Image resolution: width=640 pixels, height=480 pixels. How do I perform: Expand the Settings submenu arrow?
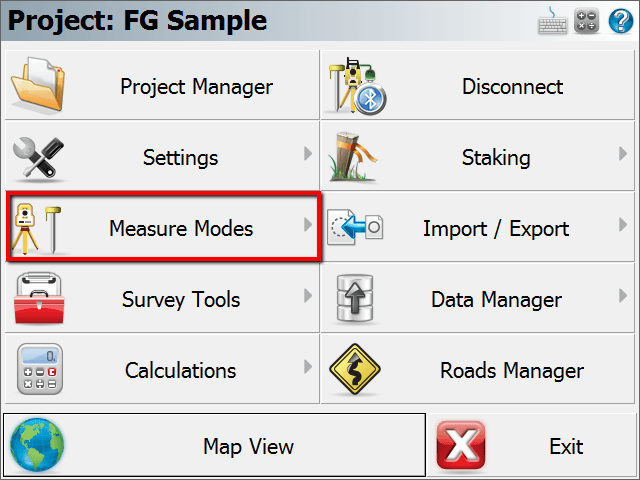tap(308, 154)
